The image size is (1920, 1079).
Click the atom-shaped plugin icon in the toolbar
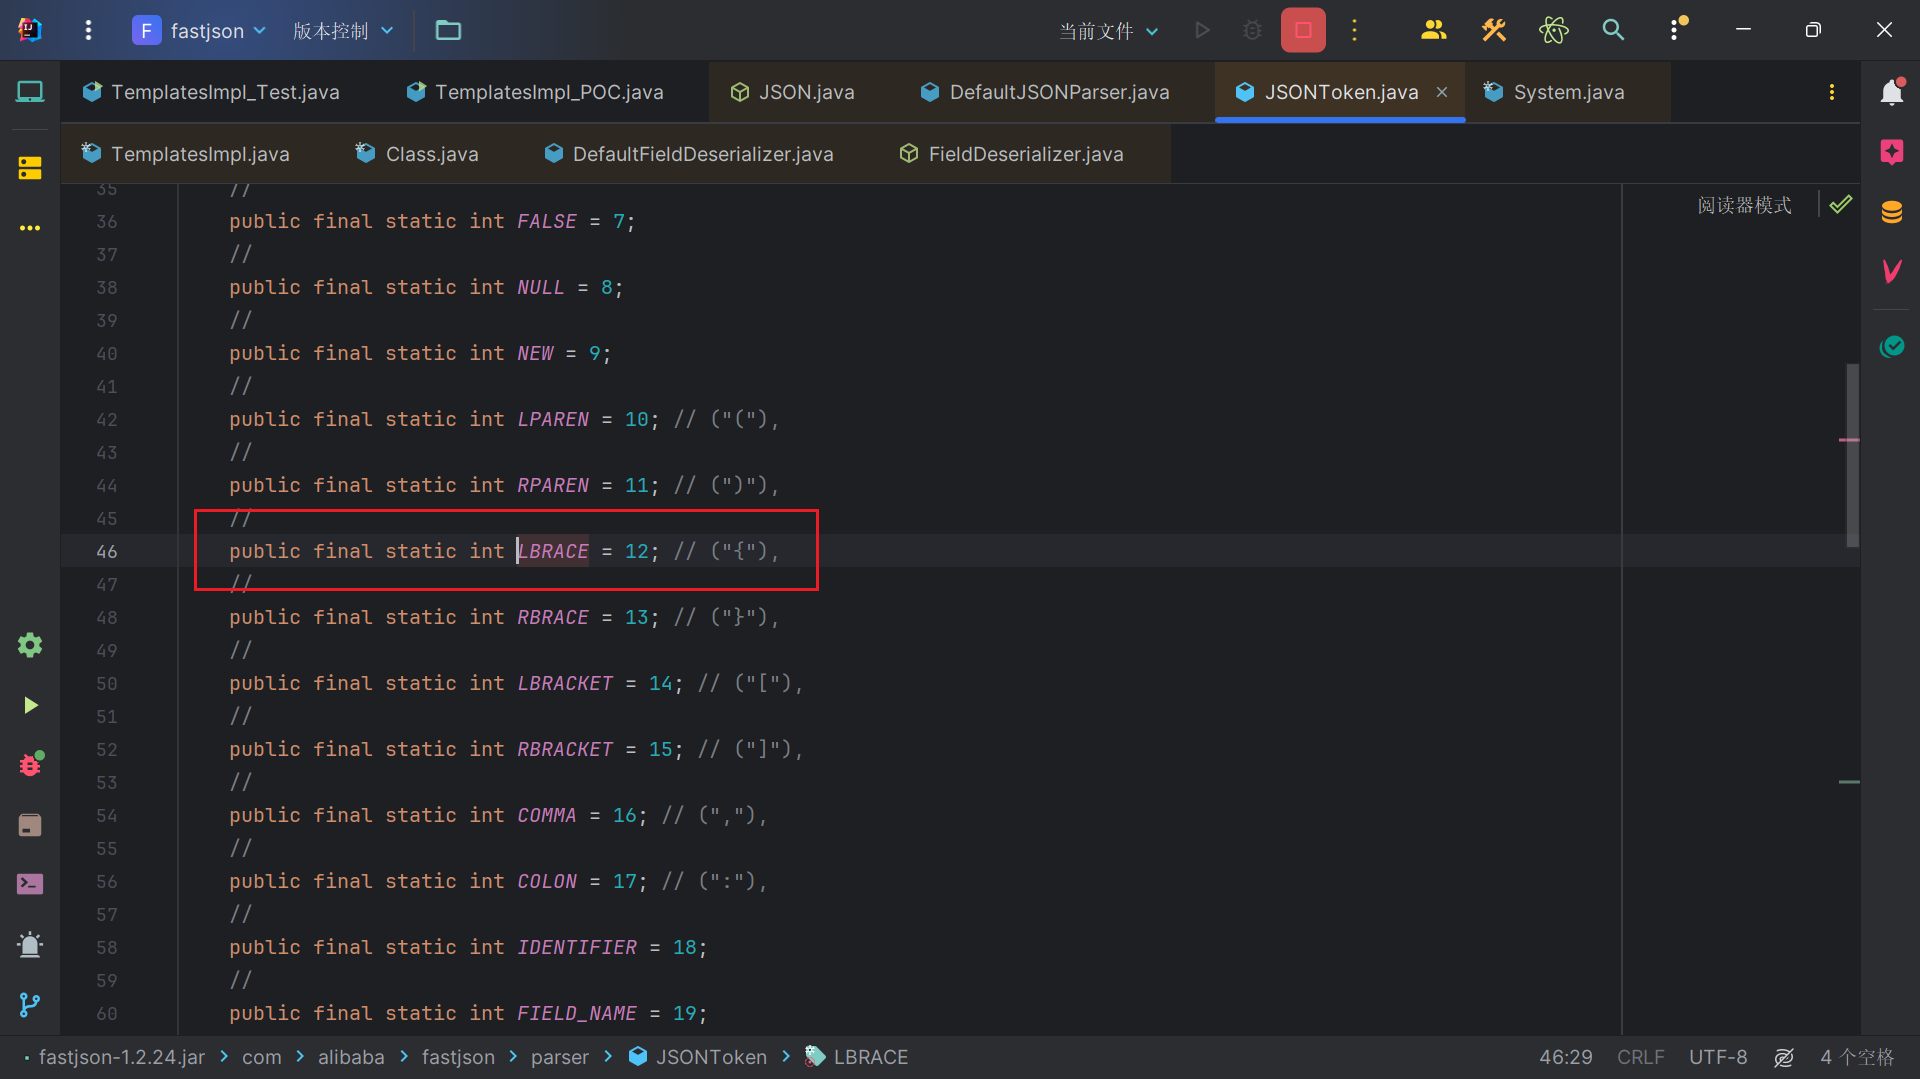pos(1553,30)
